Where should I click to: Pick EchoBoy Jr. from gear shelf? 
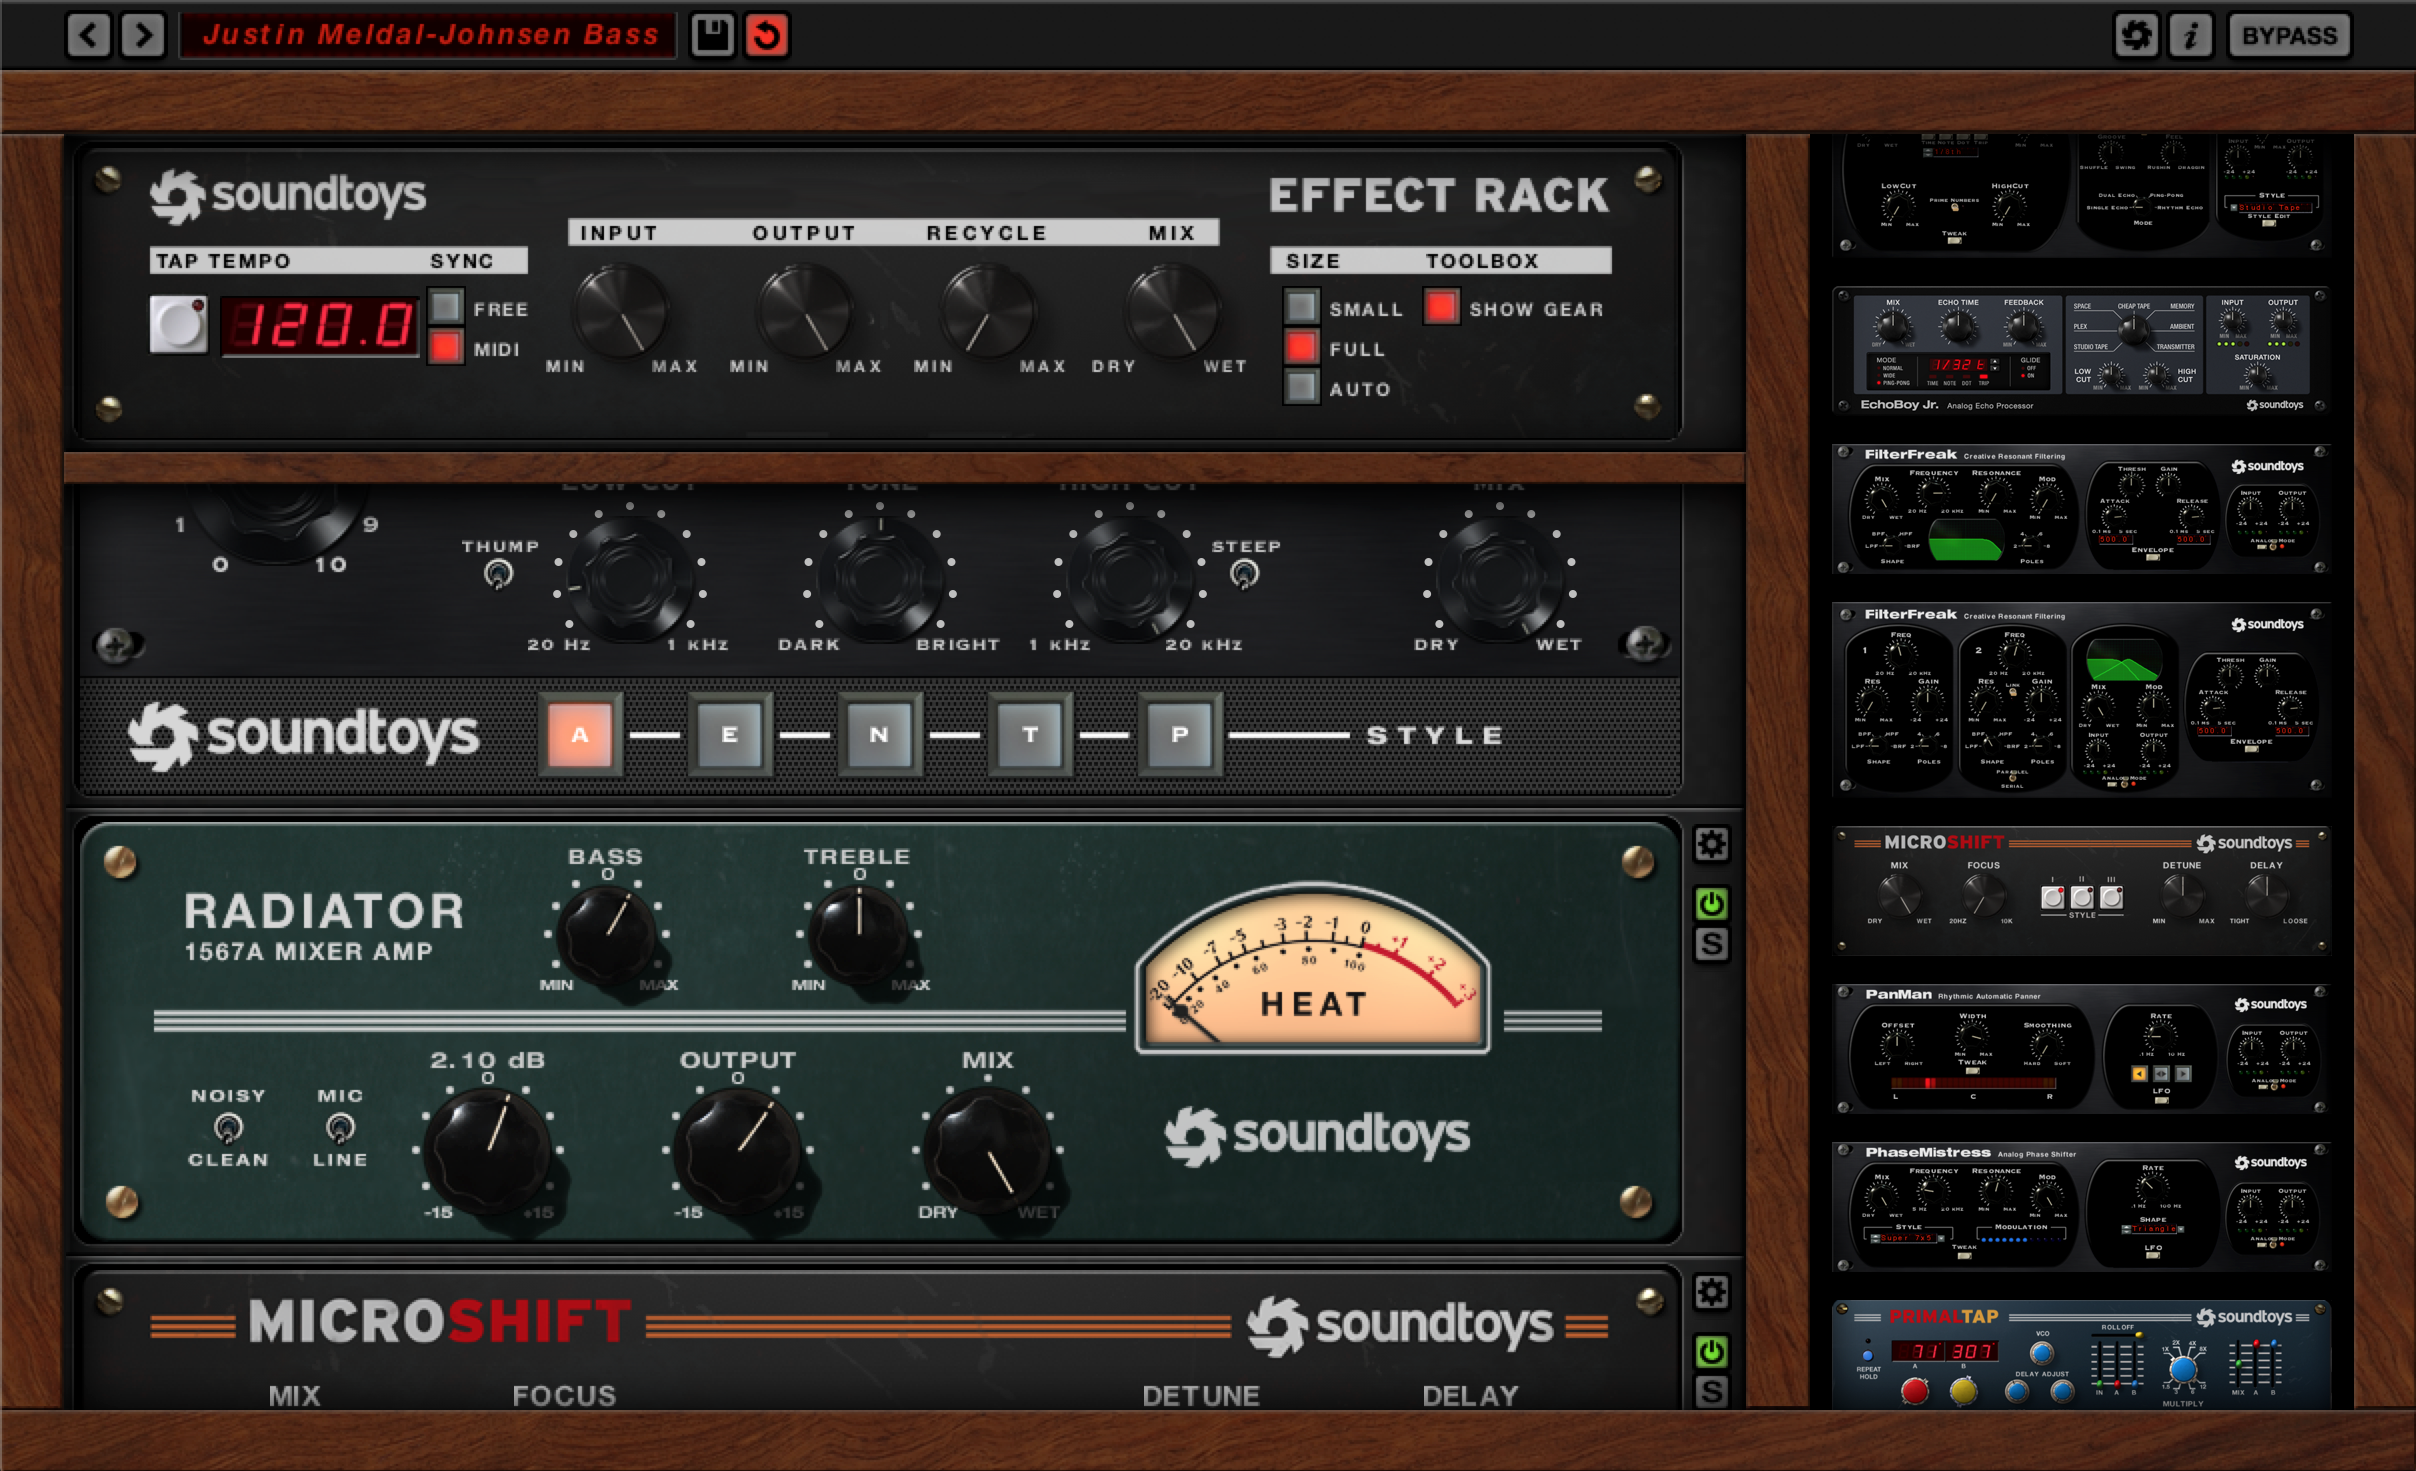[2081, 351]
